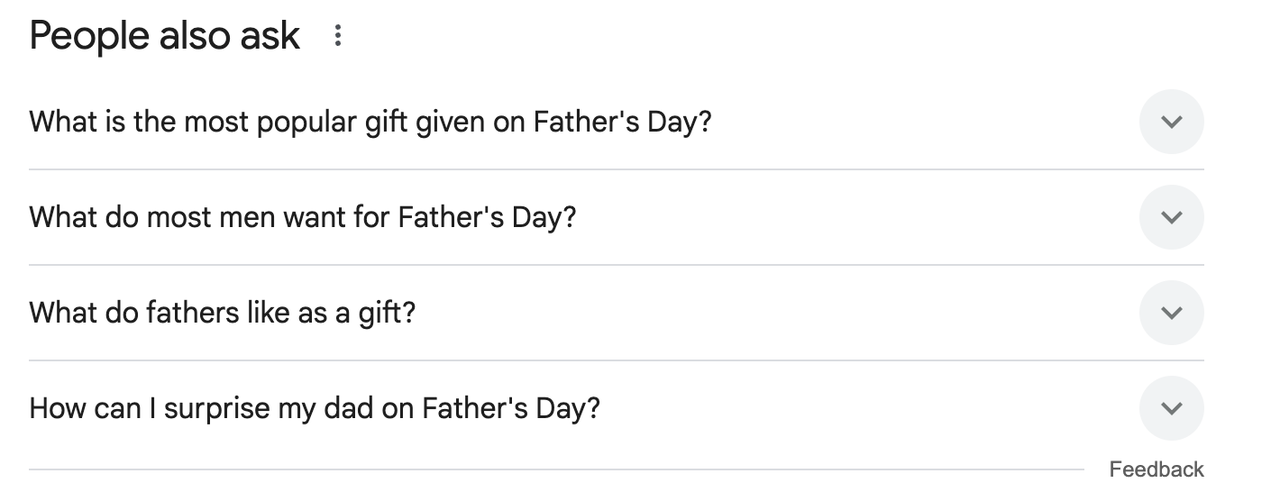Open the three-dot menu beside People also ask
This screenshot has height=492, width=1280.
pyautogui.click(x=338, y=37)
